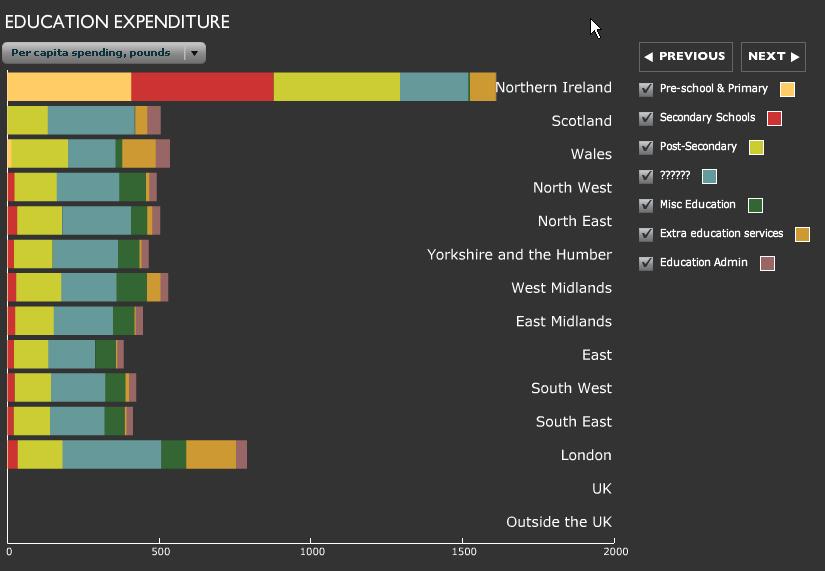
Task: Click London's teal bar segment
Action: pyautogui.click(x=111, y=455)
